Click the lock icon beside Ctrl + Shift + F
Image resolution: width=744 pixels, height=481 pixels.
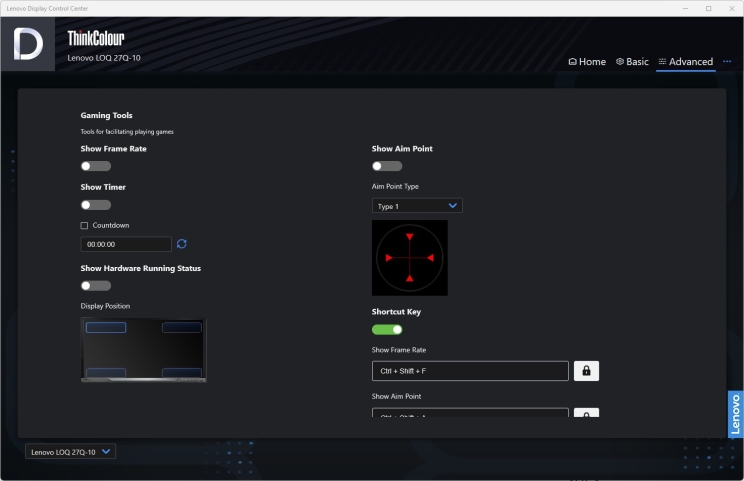586,371
